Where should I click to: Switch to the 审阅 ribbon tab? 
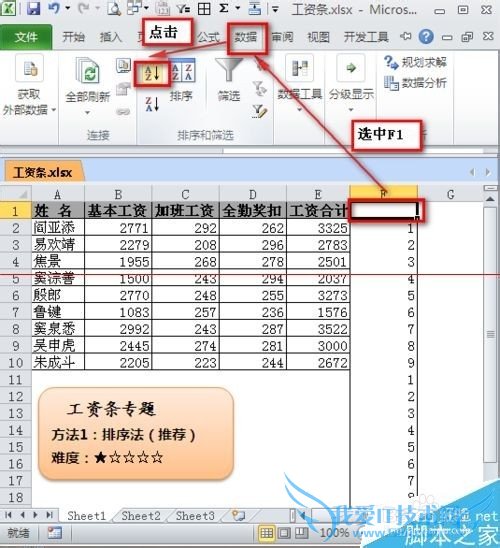click(282, 37)
